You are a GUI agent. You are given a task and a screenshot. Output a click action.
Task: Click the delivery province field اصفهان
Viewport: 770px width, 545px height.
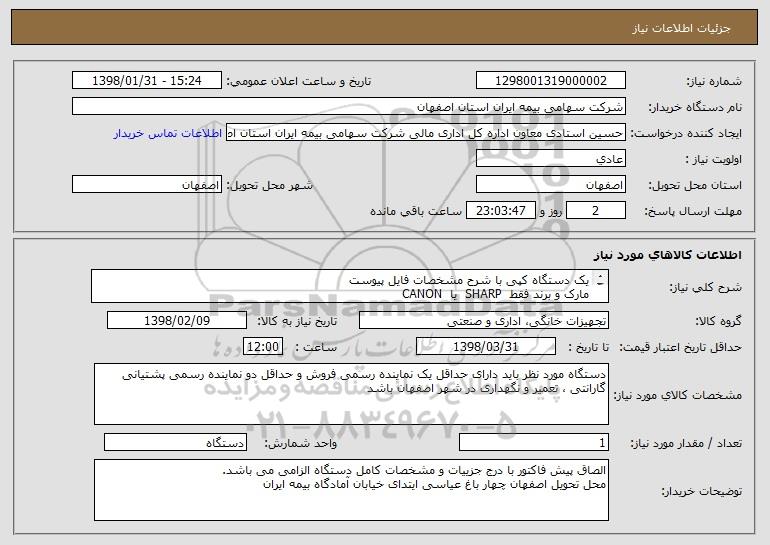click(x=550, y=185)
